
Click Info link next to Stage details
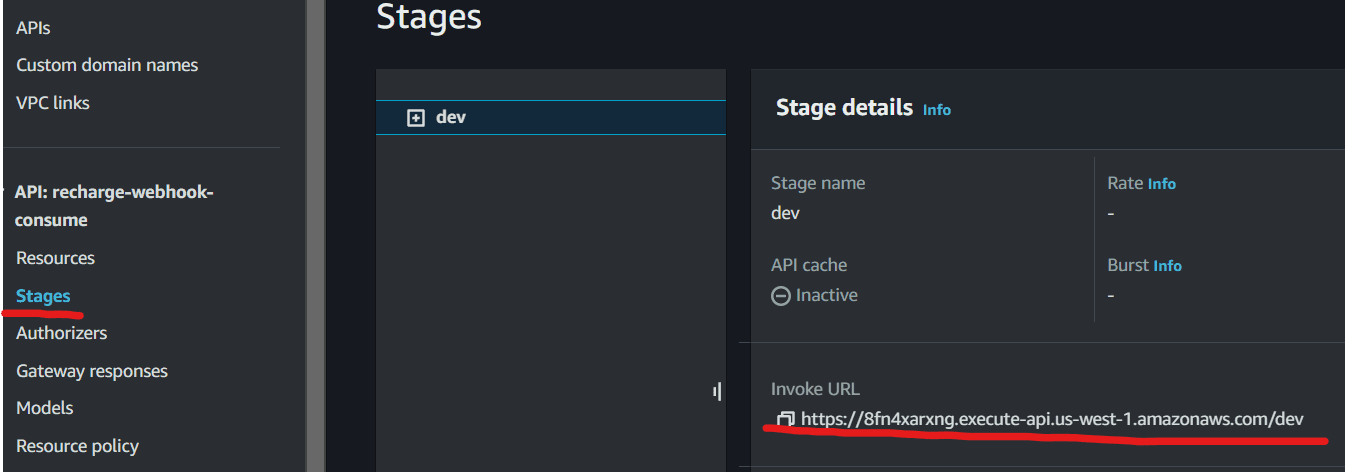(937, 110)
